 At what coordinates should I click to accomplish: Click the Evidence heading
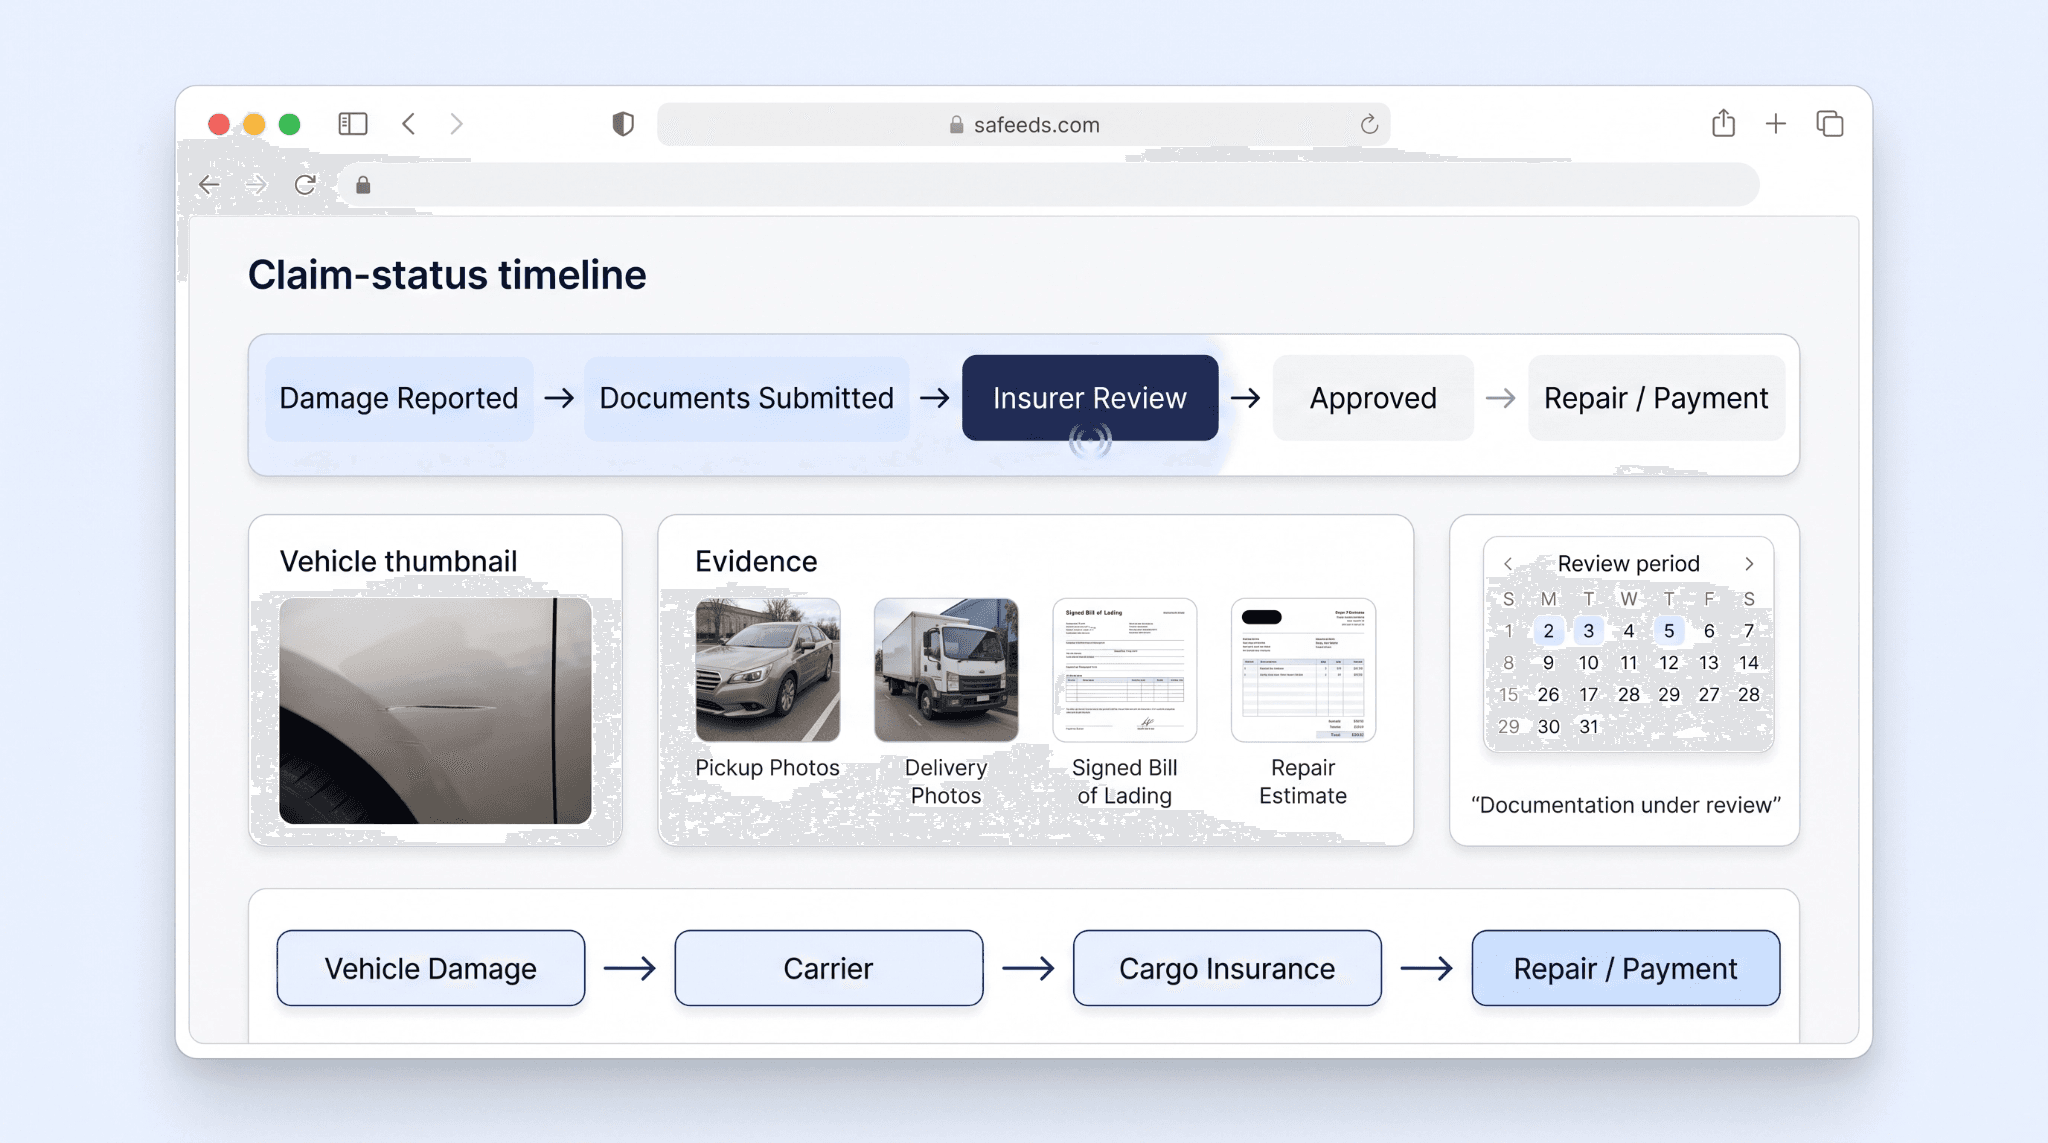click(x=756, y=561)
